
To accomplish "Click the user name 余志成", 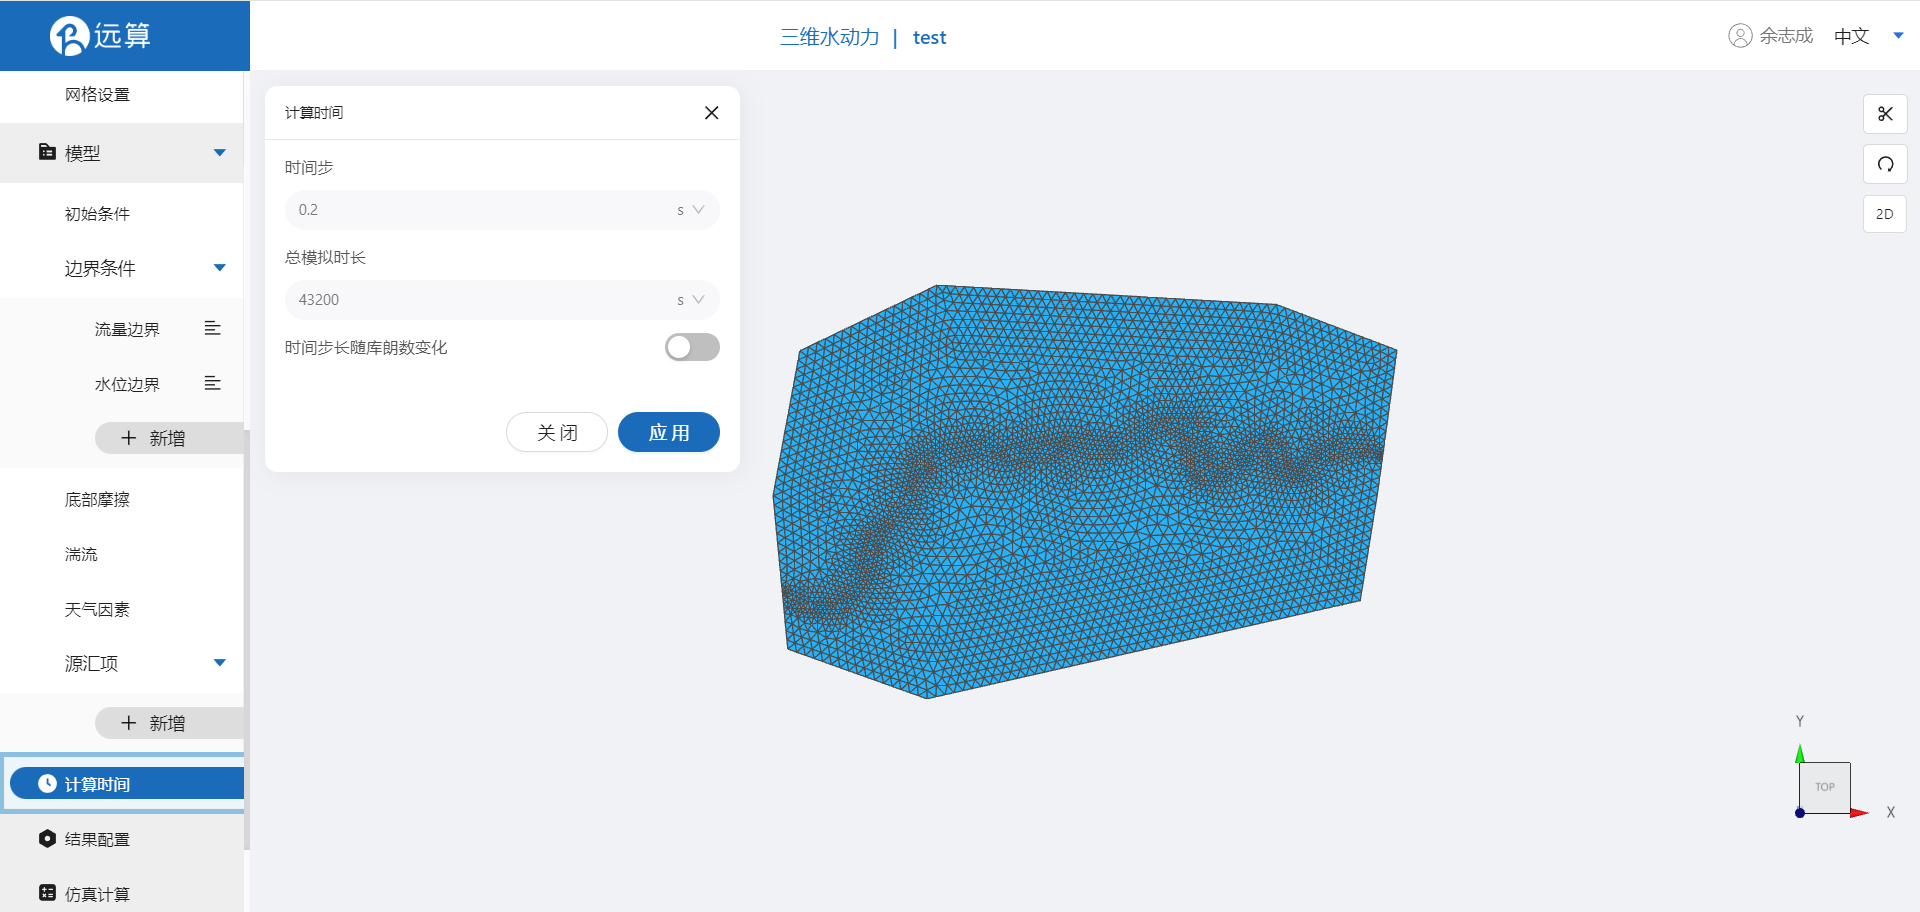I will point(1786,36).
